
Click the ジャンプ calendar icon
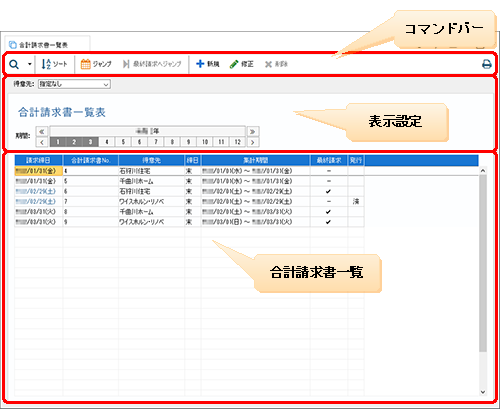pos(86,64)
